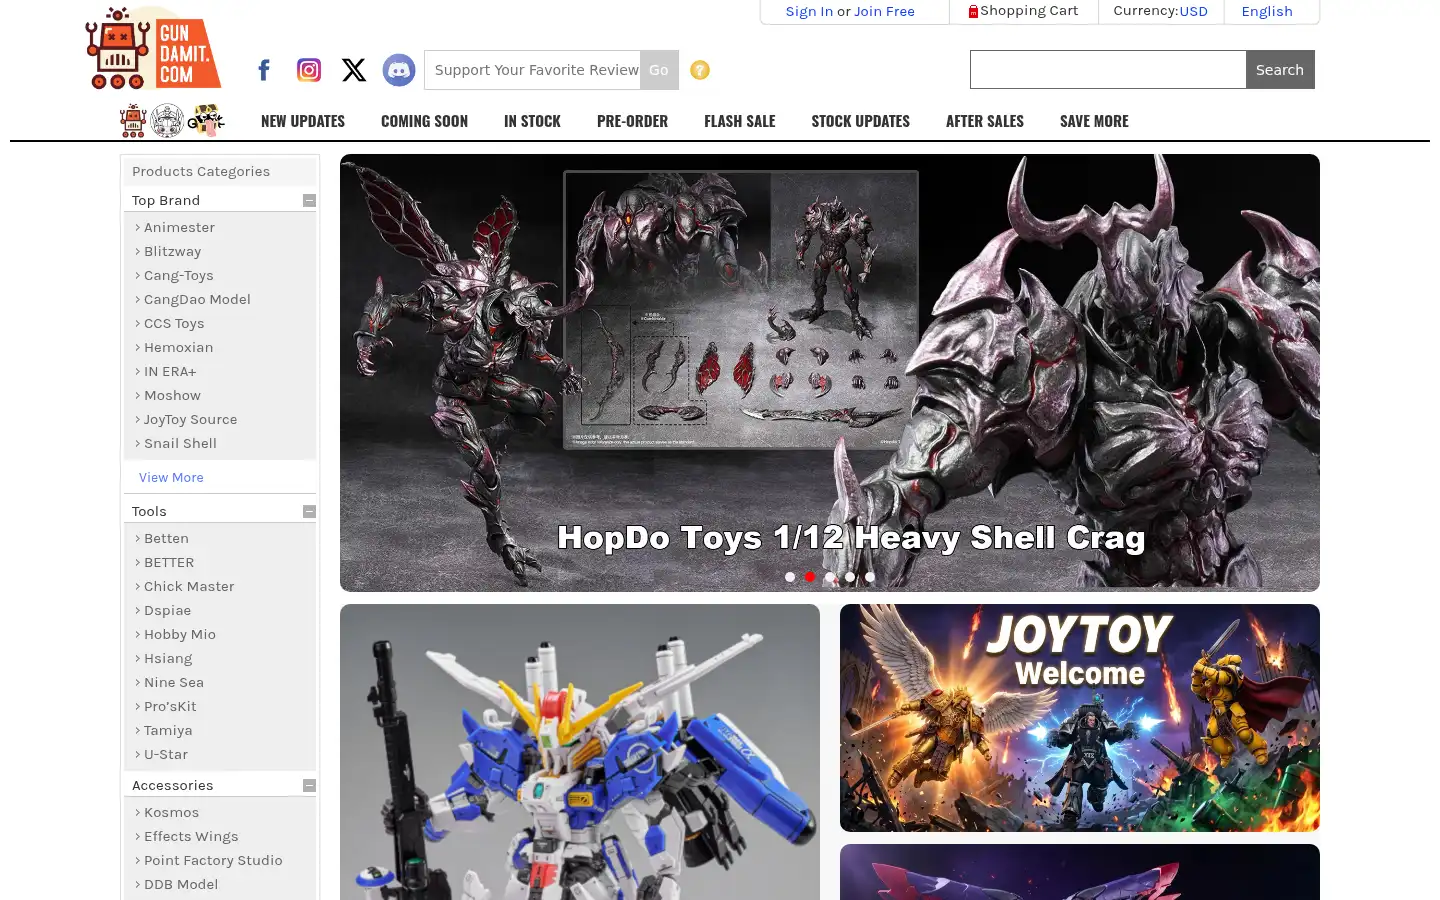Open the COMING SOON menu
This screenshot has width=1440, height=900.
pyautogui.click(x=424, y=121)
